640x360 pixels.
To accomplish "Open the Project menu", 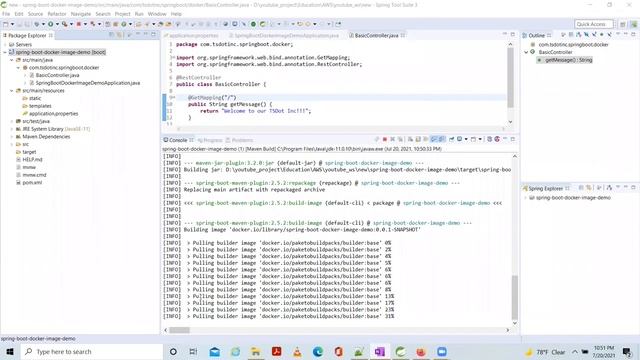I will pyautogui.click(x=122, y=14).
